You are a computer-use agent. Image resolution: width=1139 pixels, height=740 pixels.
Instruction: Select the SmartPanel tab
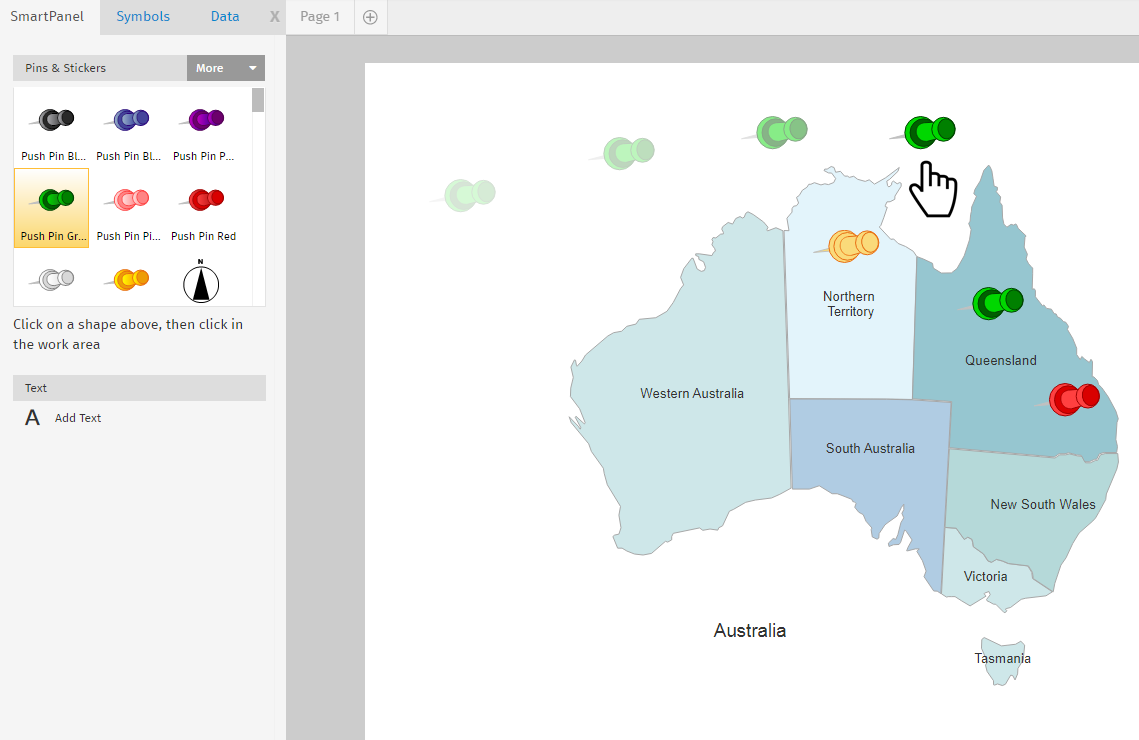point(47,17)
